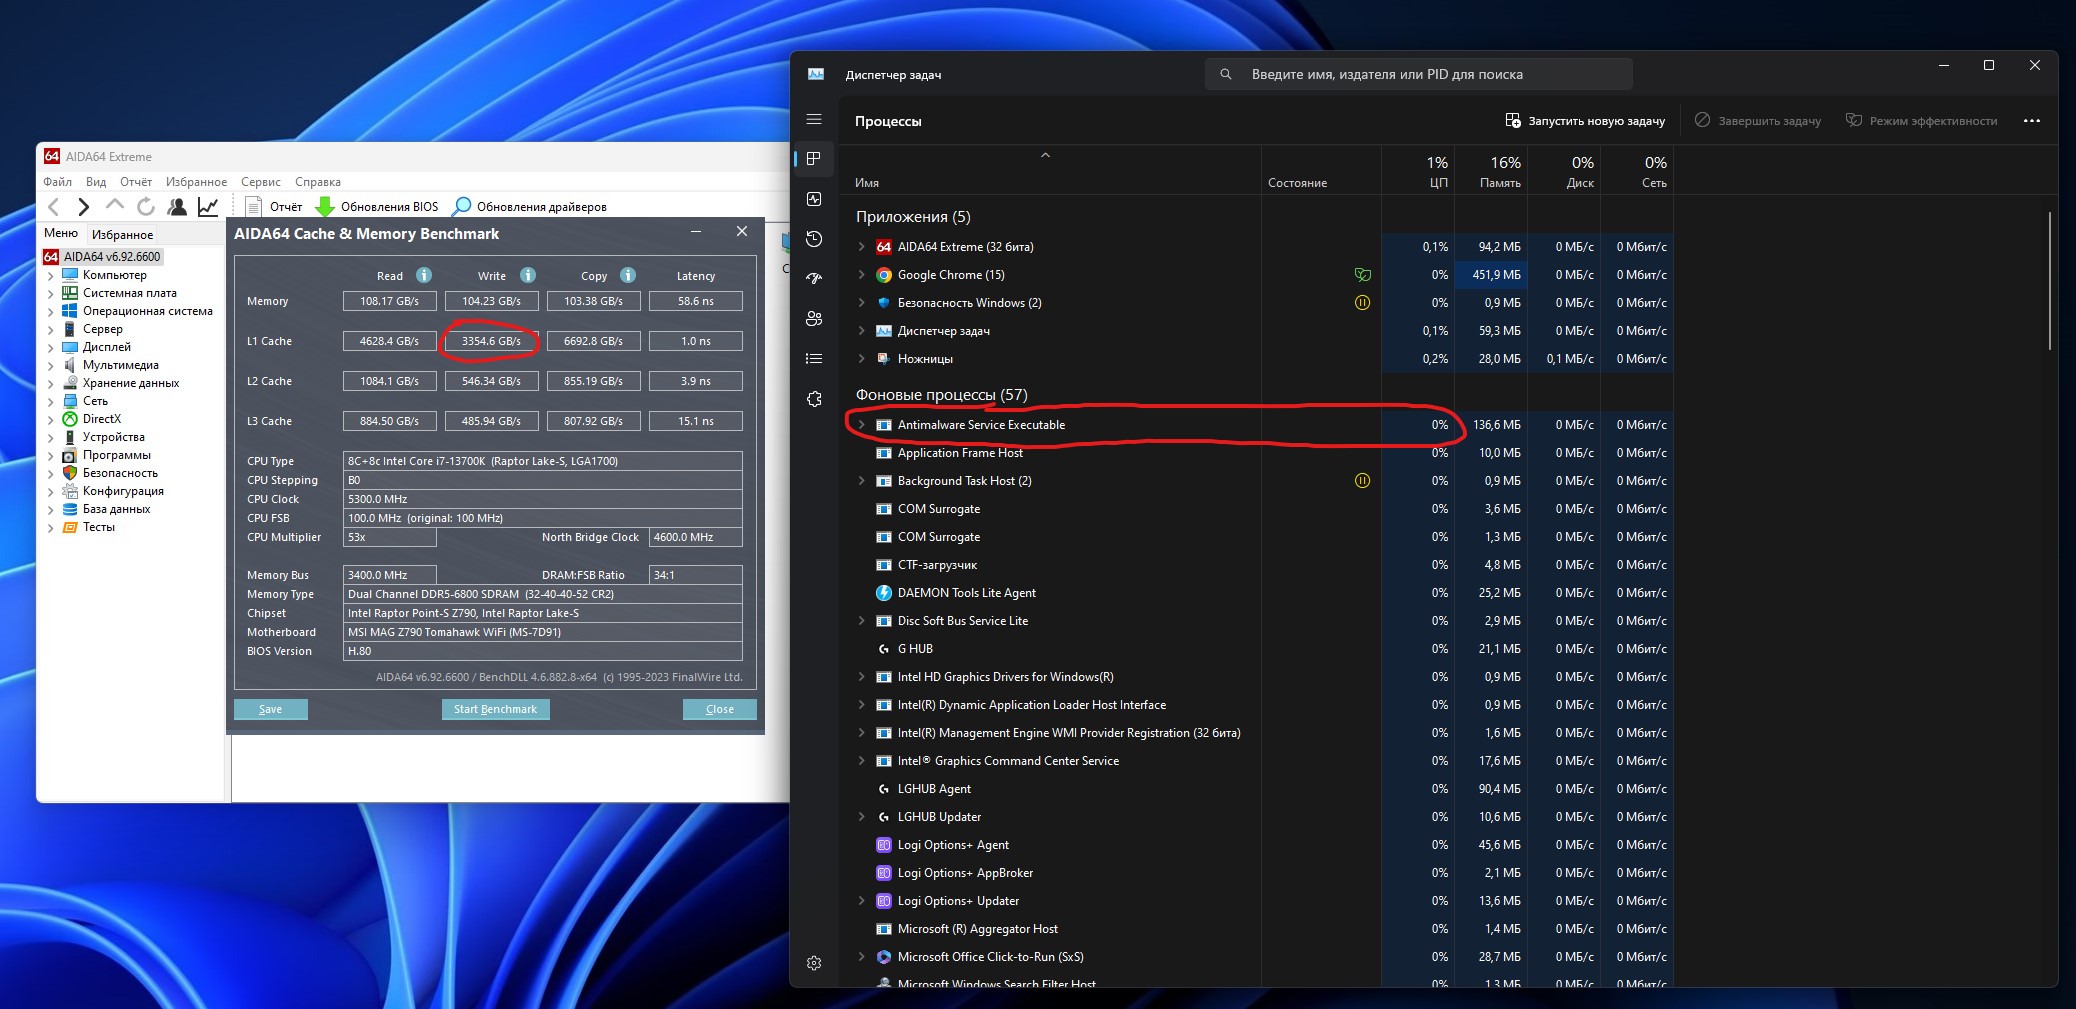This screenshot has height=1009, width=2076.
Task: Click the Memory Read value 108.17 GB/s
Action: pos(390,301)
